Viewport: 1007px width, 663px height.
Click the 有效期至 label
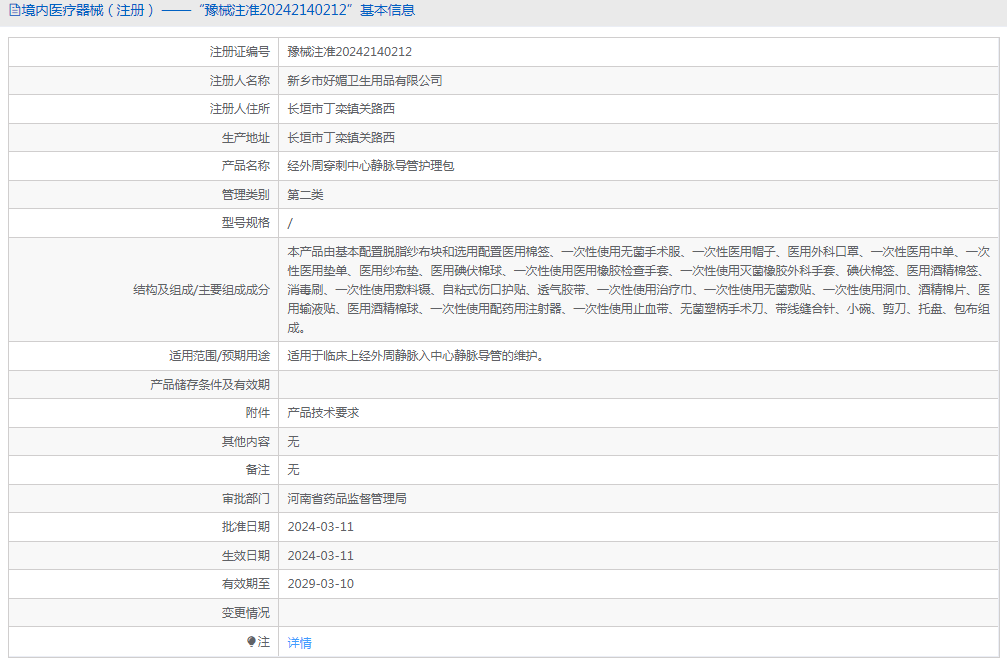coord(246,584)
